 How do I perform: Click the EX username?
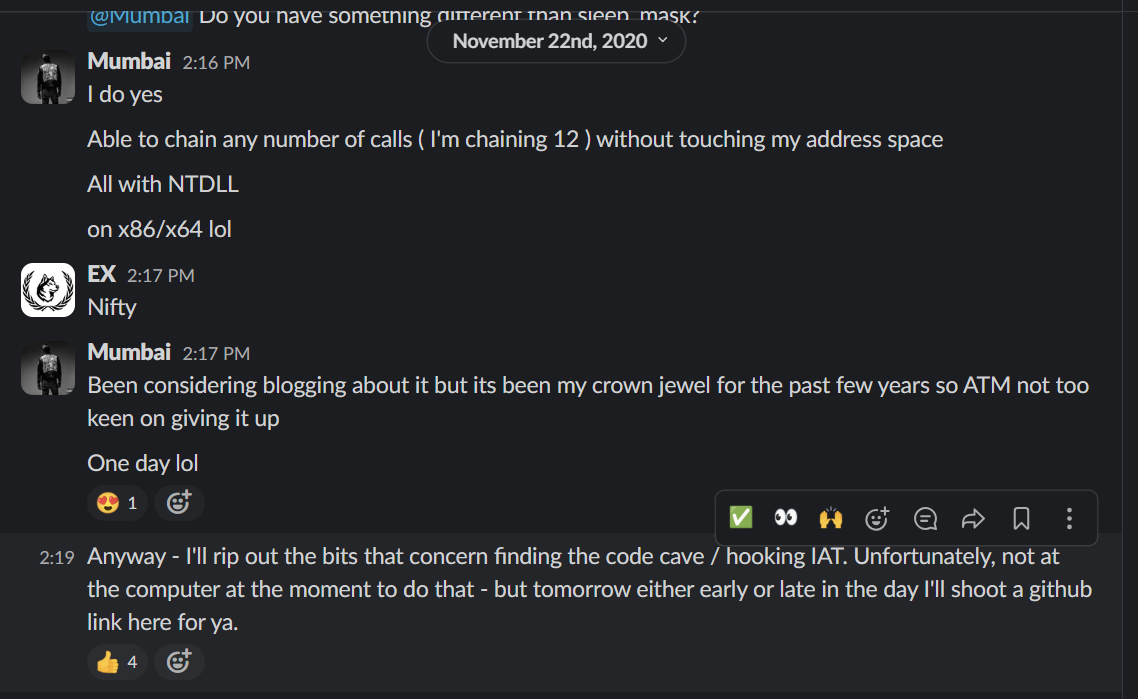102,274
